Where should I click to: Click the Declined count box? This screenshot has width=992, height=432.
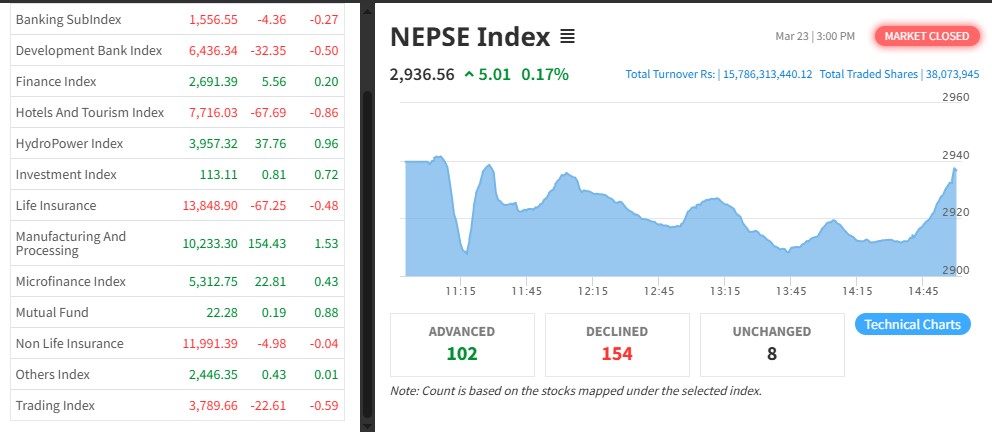(617, 343)
